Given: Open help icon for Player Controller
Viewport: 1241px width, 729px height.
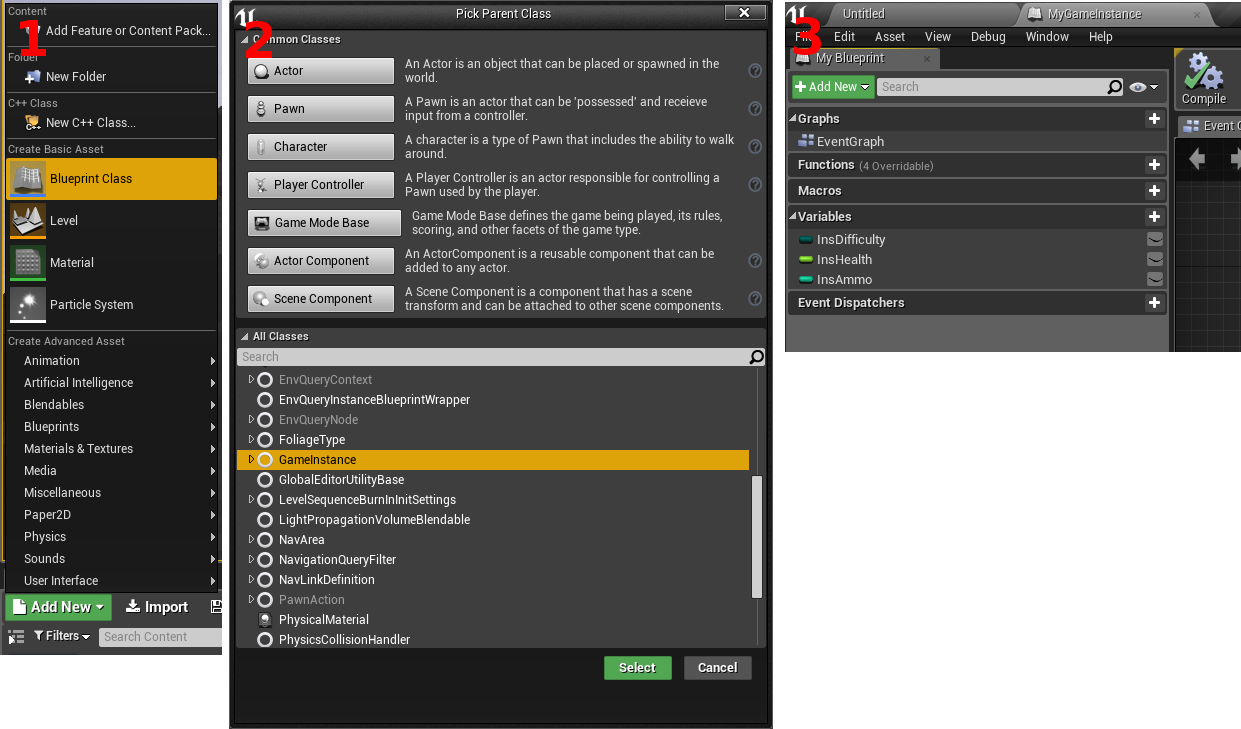Looking at the screenshot, I should pyautogui.click(x=755, y=185).
